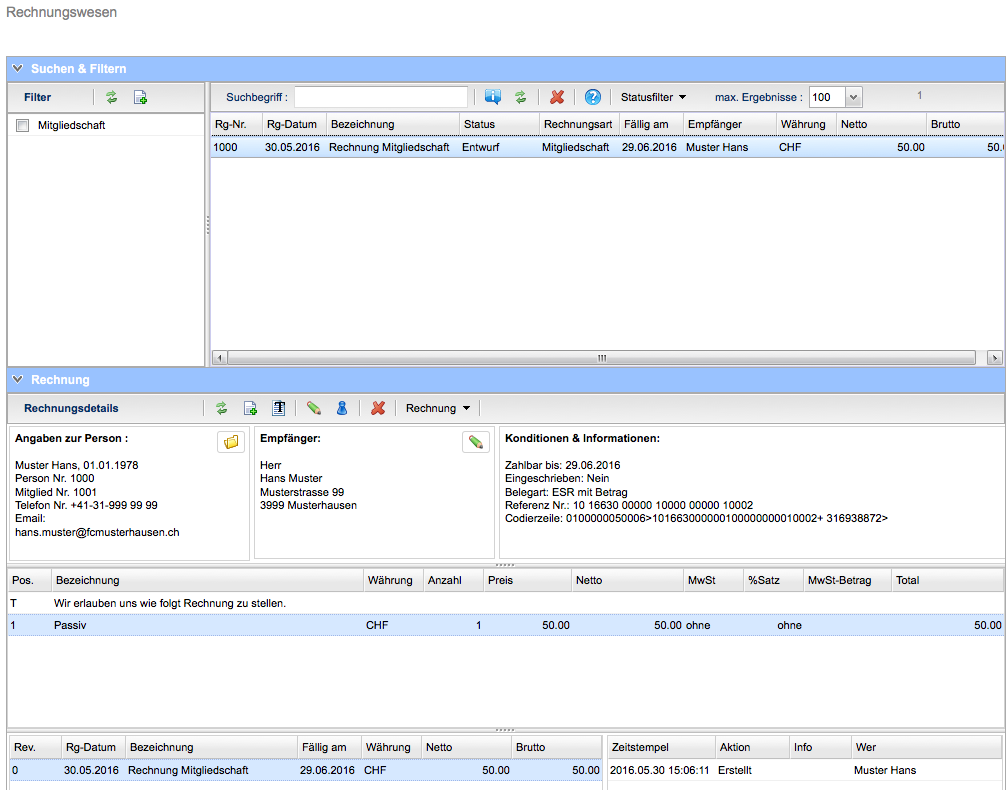Sort the invoice list by Rg-Nr. column

(x=237, y=124)
